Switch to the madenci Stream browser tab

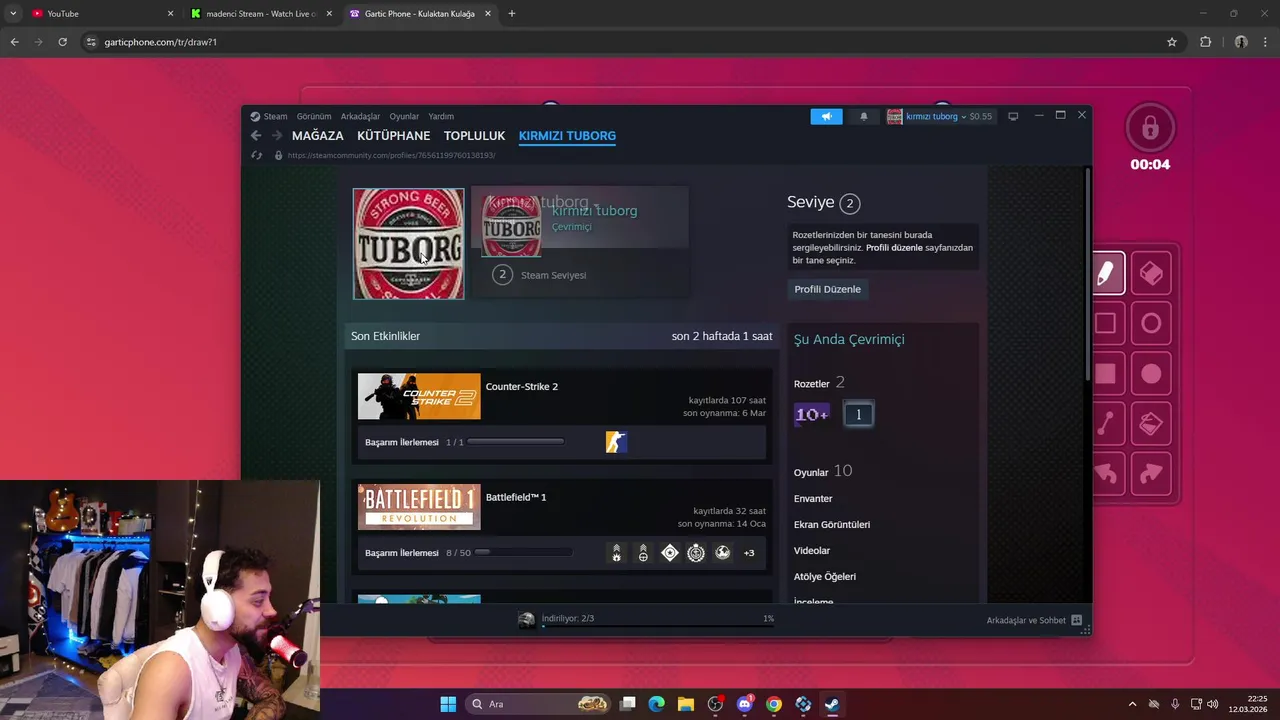click(262, 14)
